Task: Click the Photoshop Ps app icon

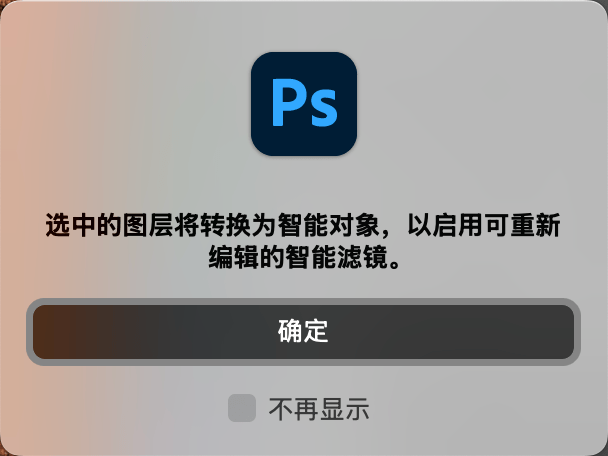Action: pos(304,104)
